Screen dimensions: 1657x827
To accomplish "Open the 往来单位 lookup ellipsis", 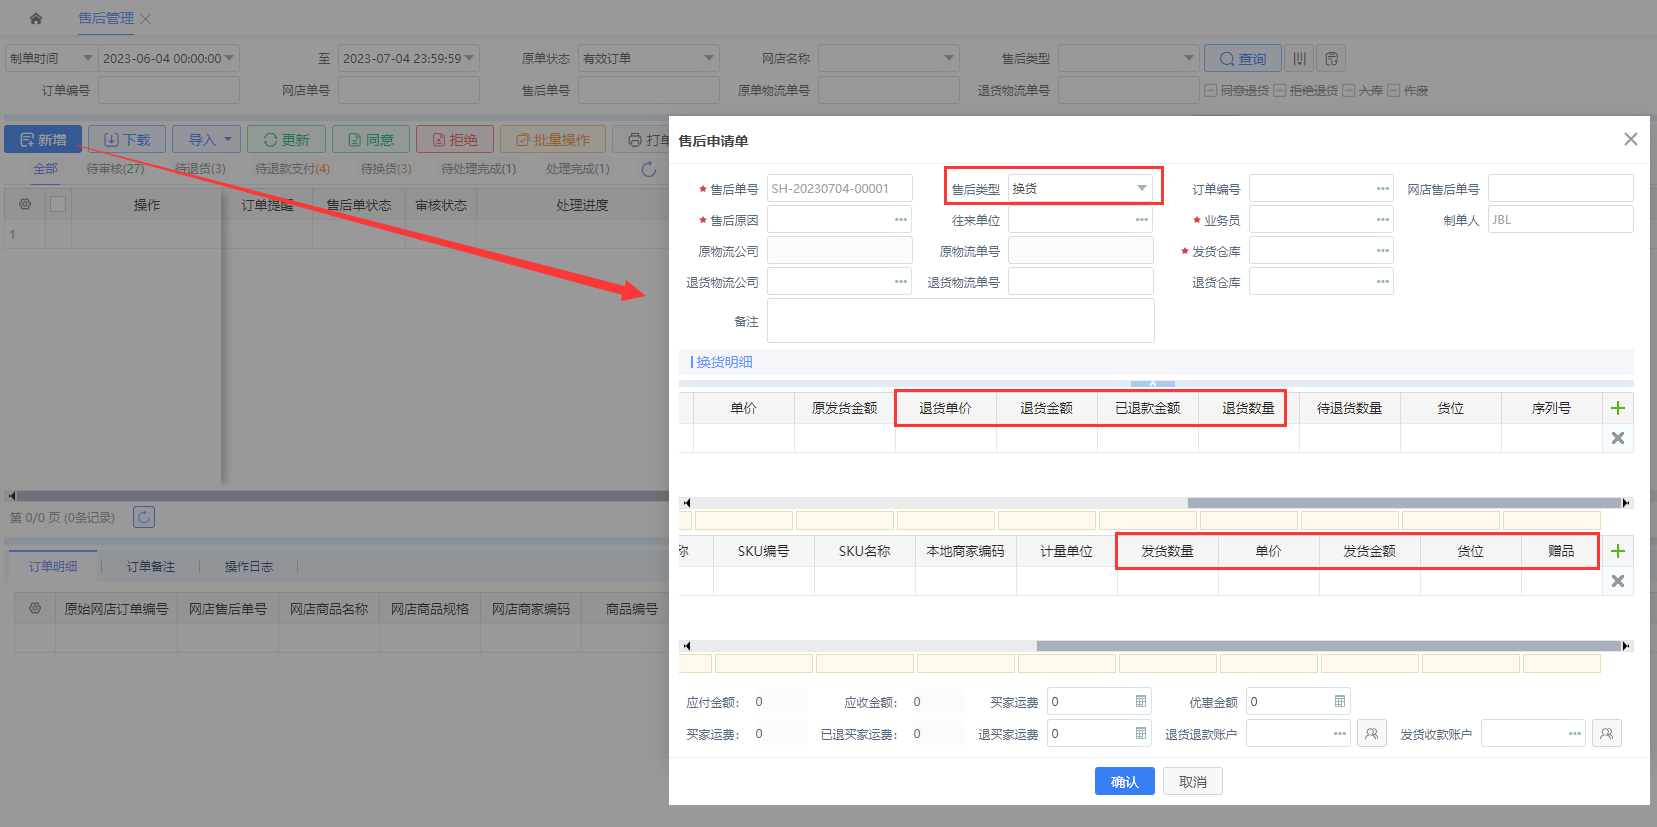I will 1142,220.
